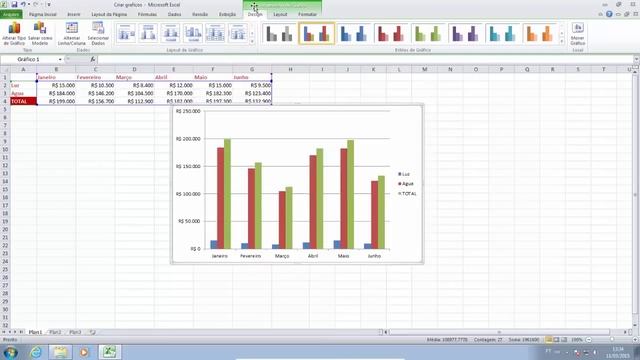The image size is (640, 360).
Task: Click Excel icon in taskbar
Action: 109,352
